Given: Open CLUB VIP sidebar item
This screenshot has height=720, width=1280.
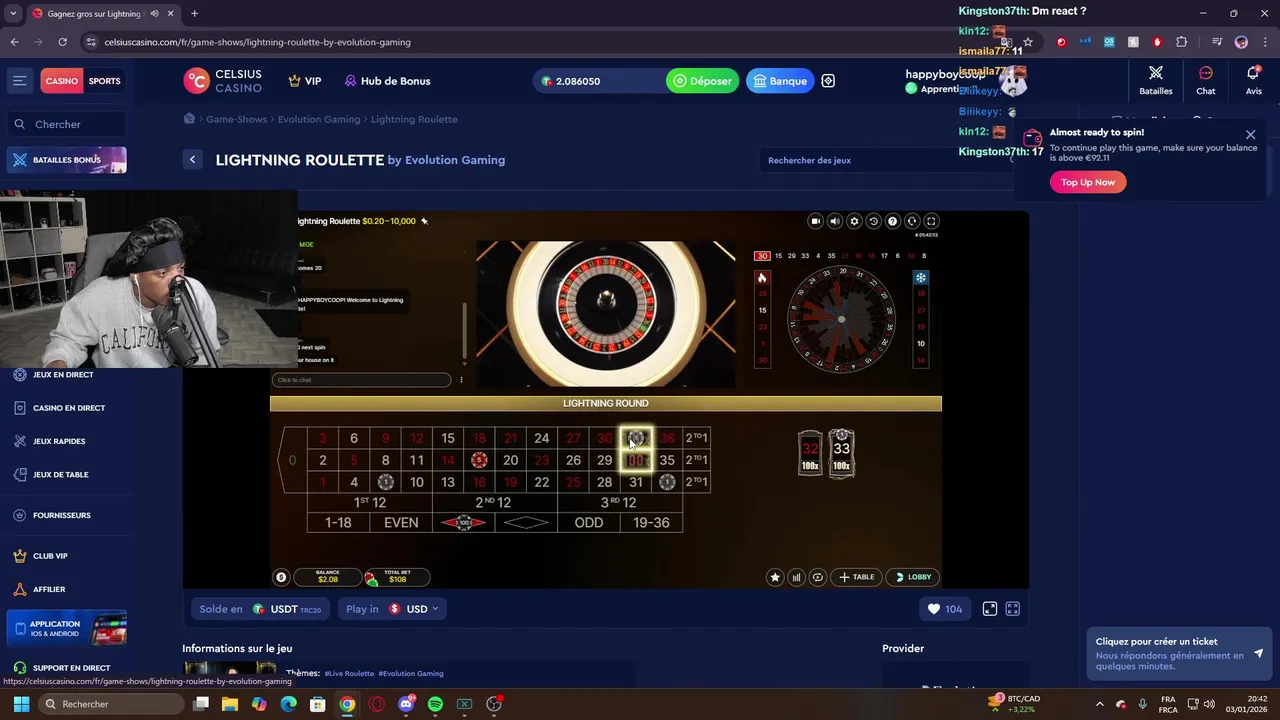Looking at the screenshot, I should (x=50, y=556).
